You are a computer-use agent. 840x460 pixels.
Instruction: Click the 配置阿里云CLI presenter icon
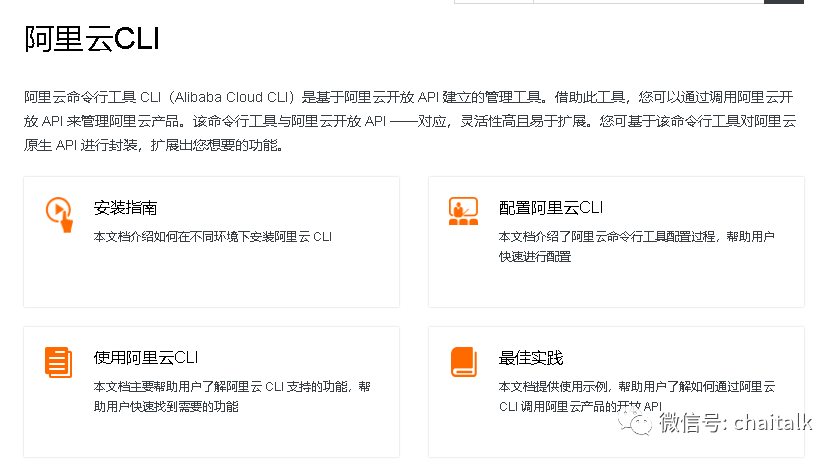click(x=463, y=211)
